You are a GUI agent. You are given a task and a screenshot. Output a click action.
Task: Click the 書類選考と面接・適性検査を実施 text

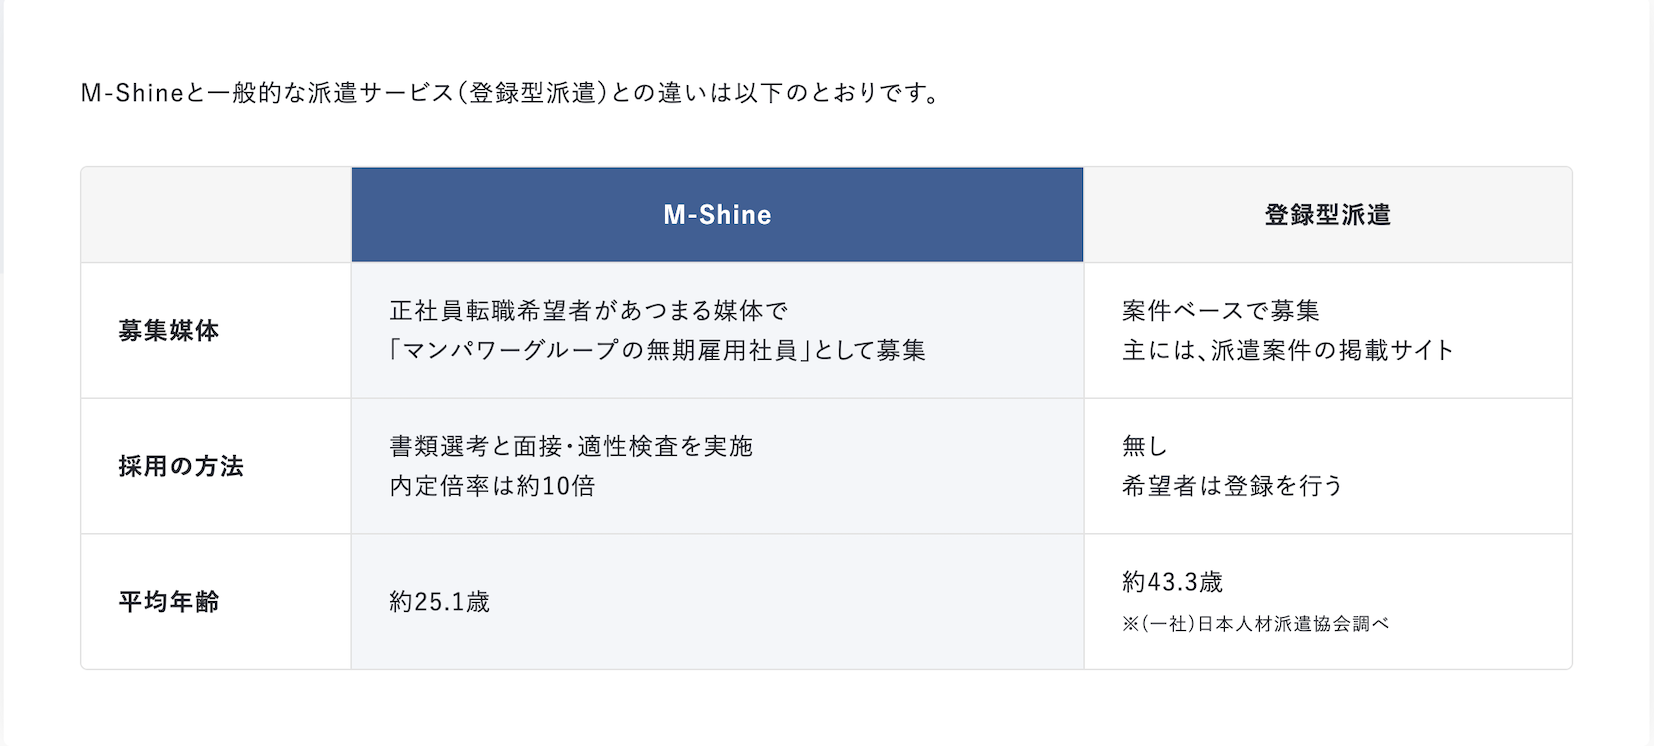point(571,447)
